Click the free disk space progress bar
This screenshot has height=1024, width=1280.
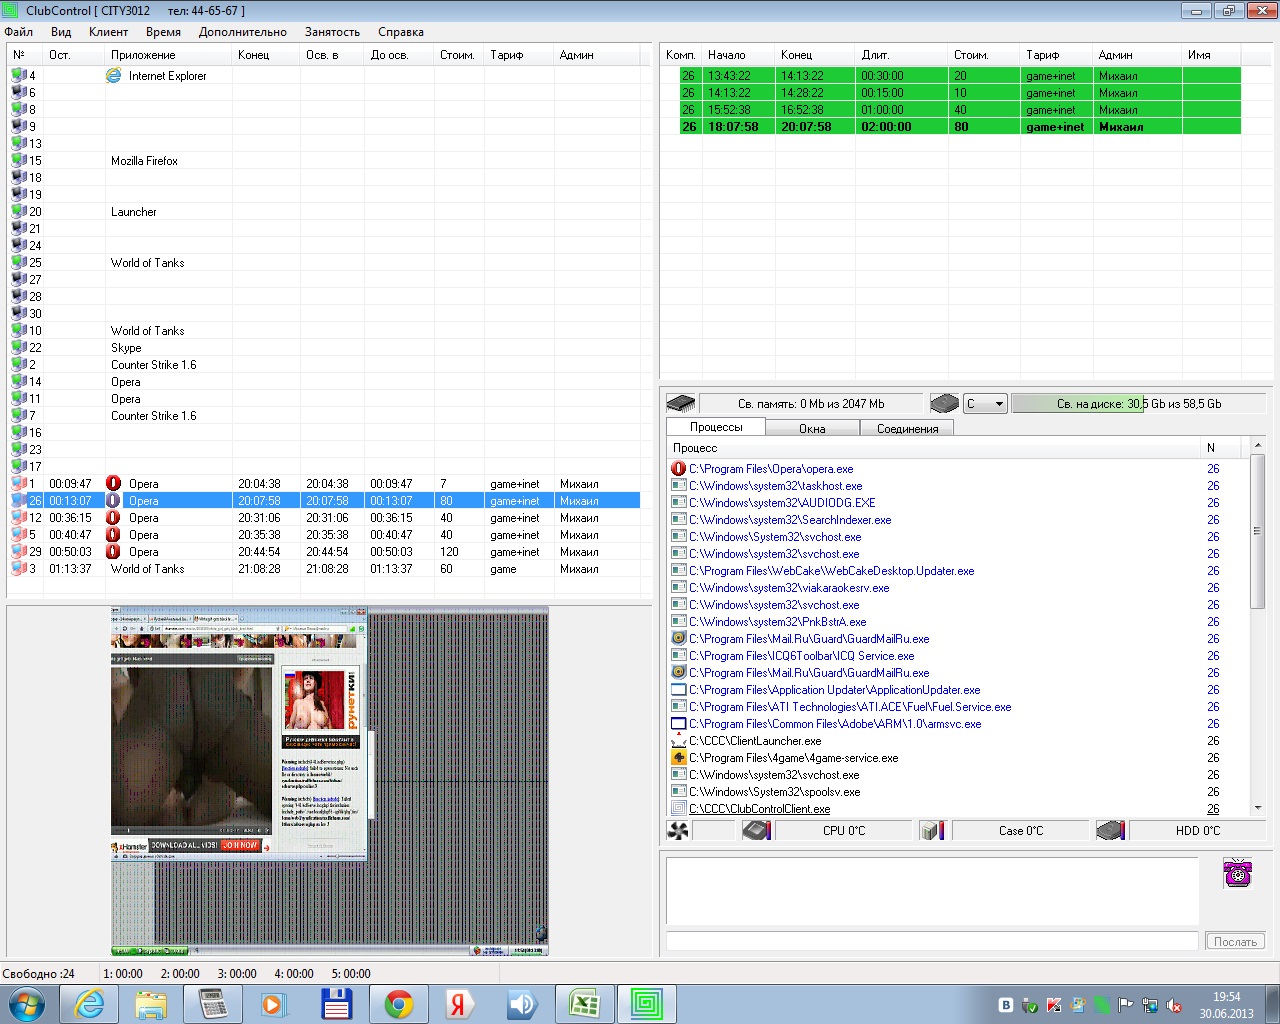[1138, 404]
